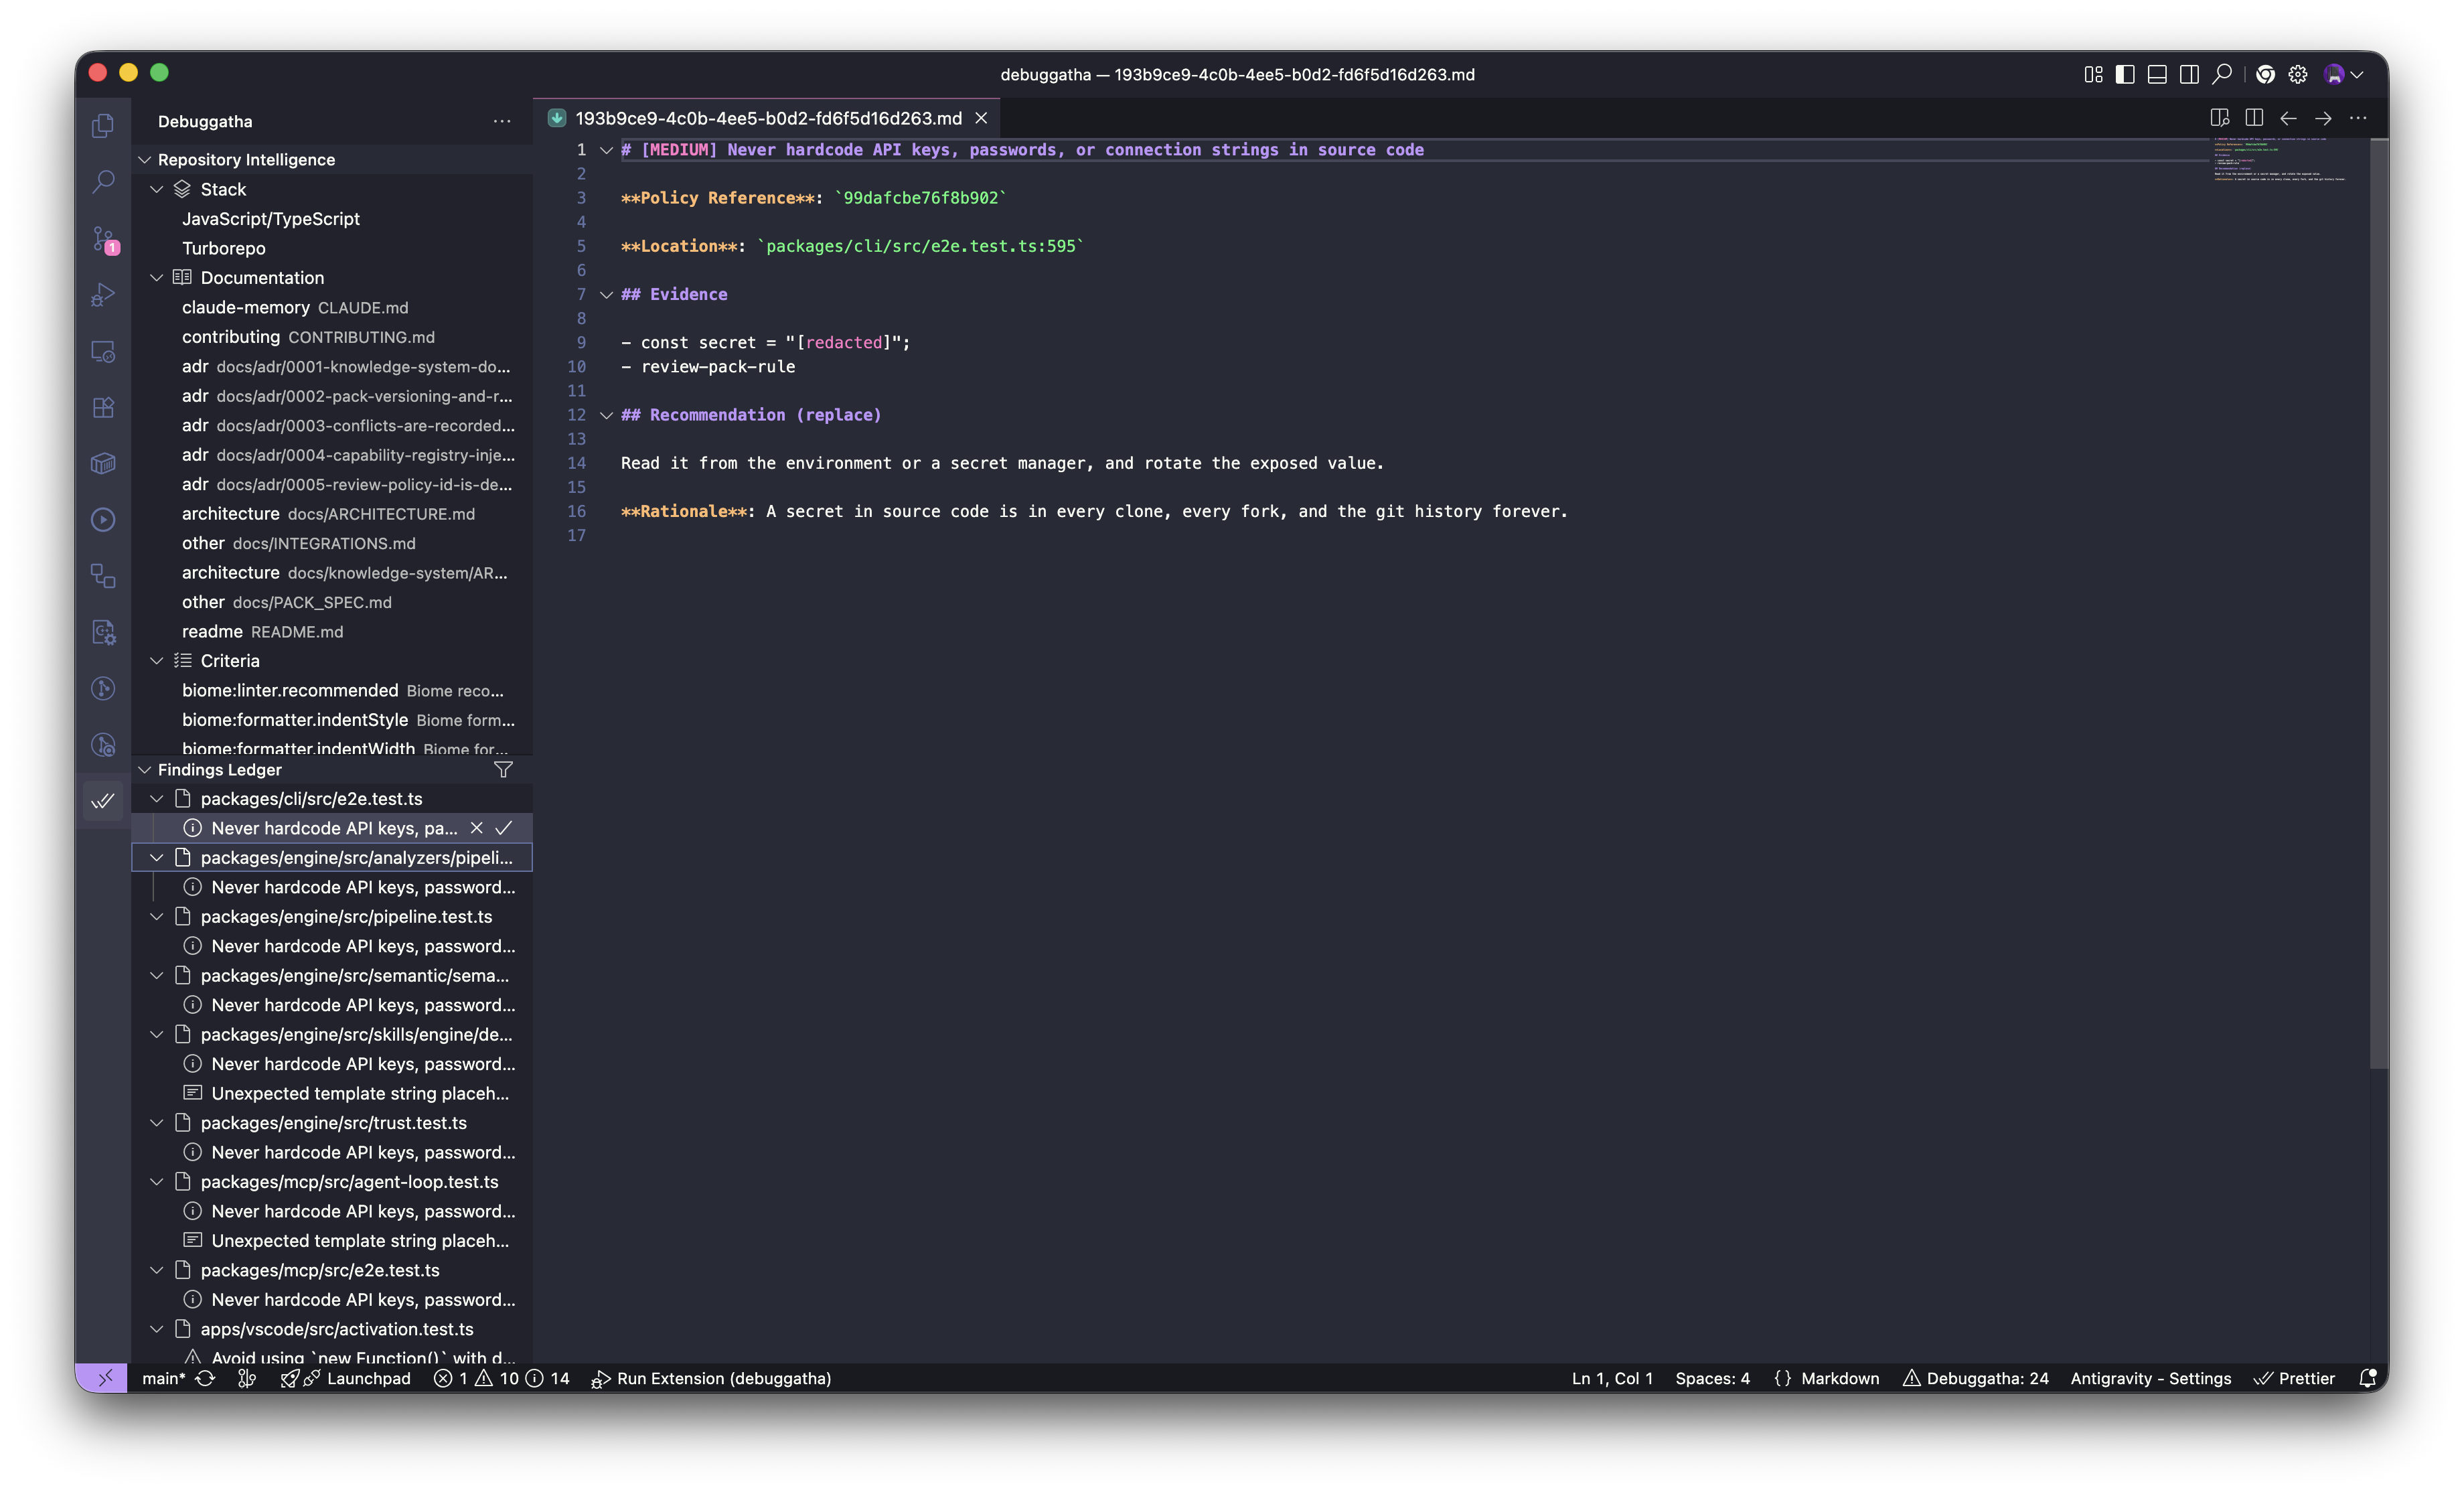Open problems errors and warnings counter
Image resolution: width=2464 pixels, height=1492 pixels.
point(501,1378)
